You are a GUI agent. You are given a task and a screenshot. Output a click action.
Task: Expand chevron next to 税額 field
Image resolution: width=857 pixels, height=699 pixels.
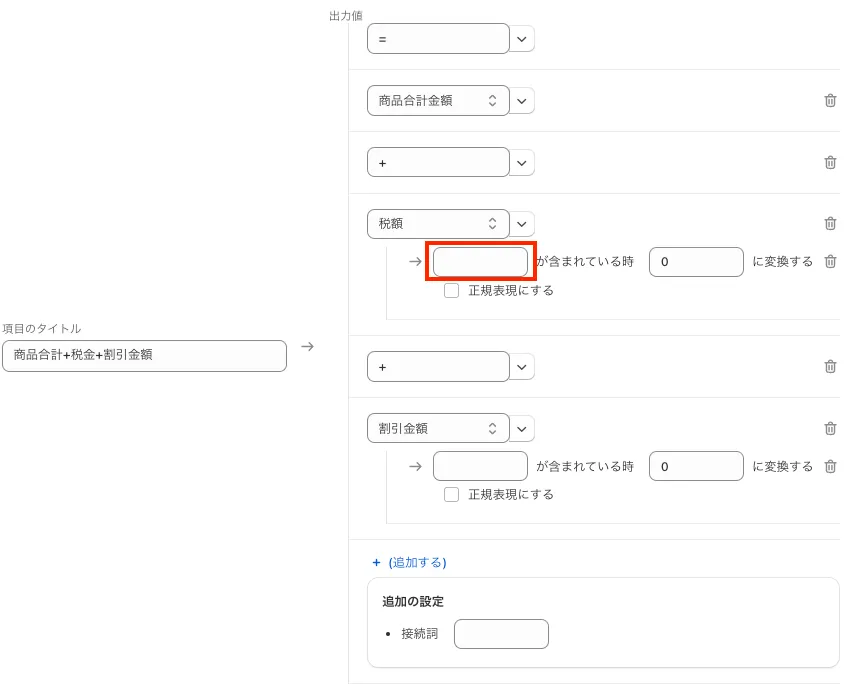(523, 224)
